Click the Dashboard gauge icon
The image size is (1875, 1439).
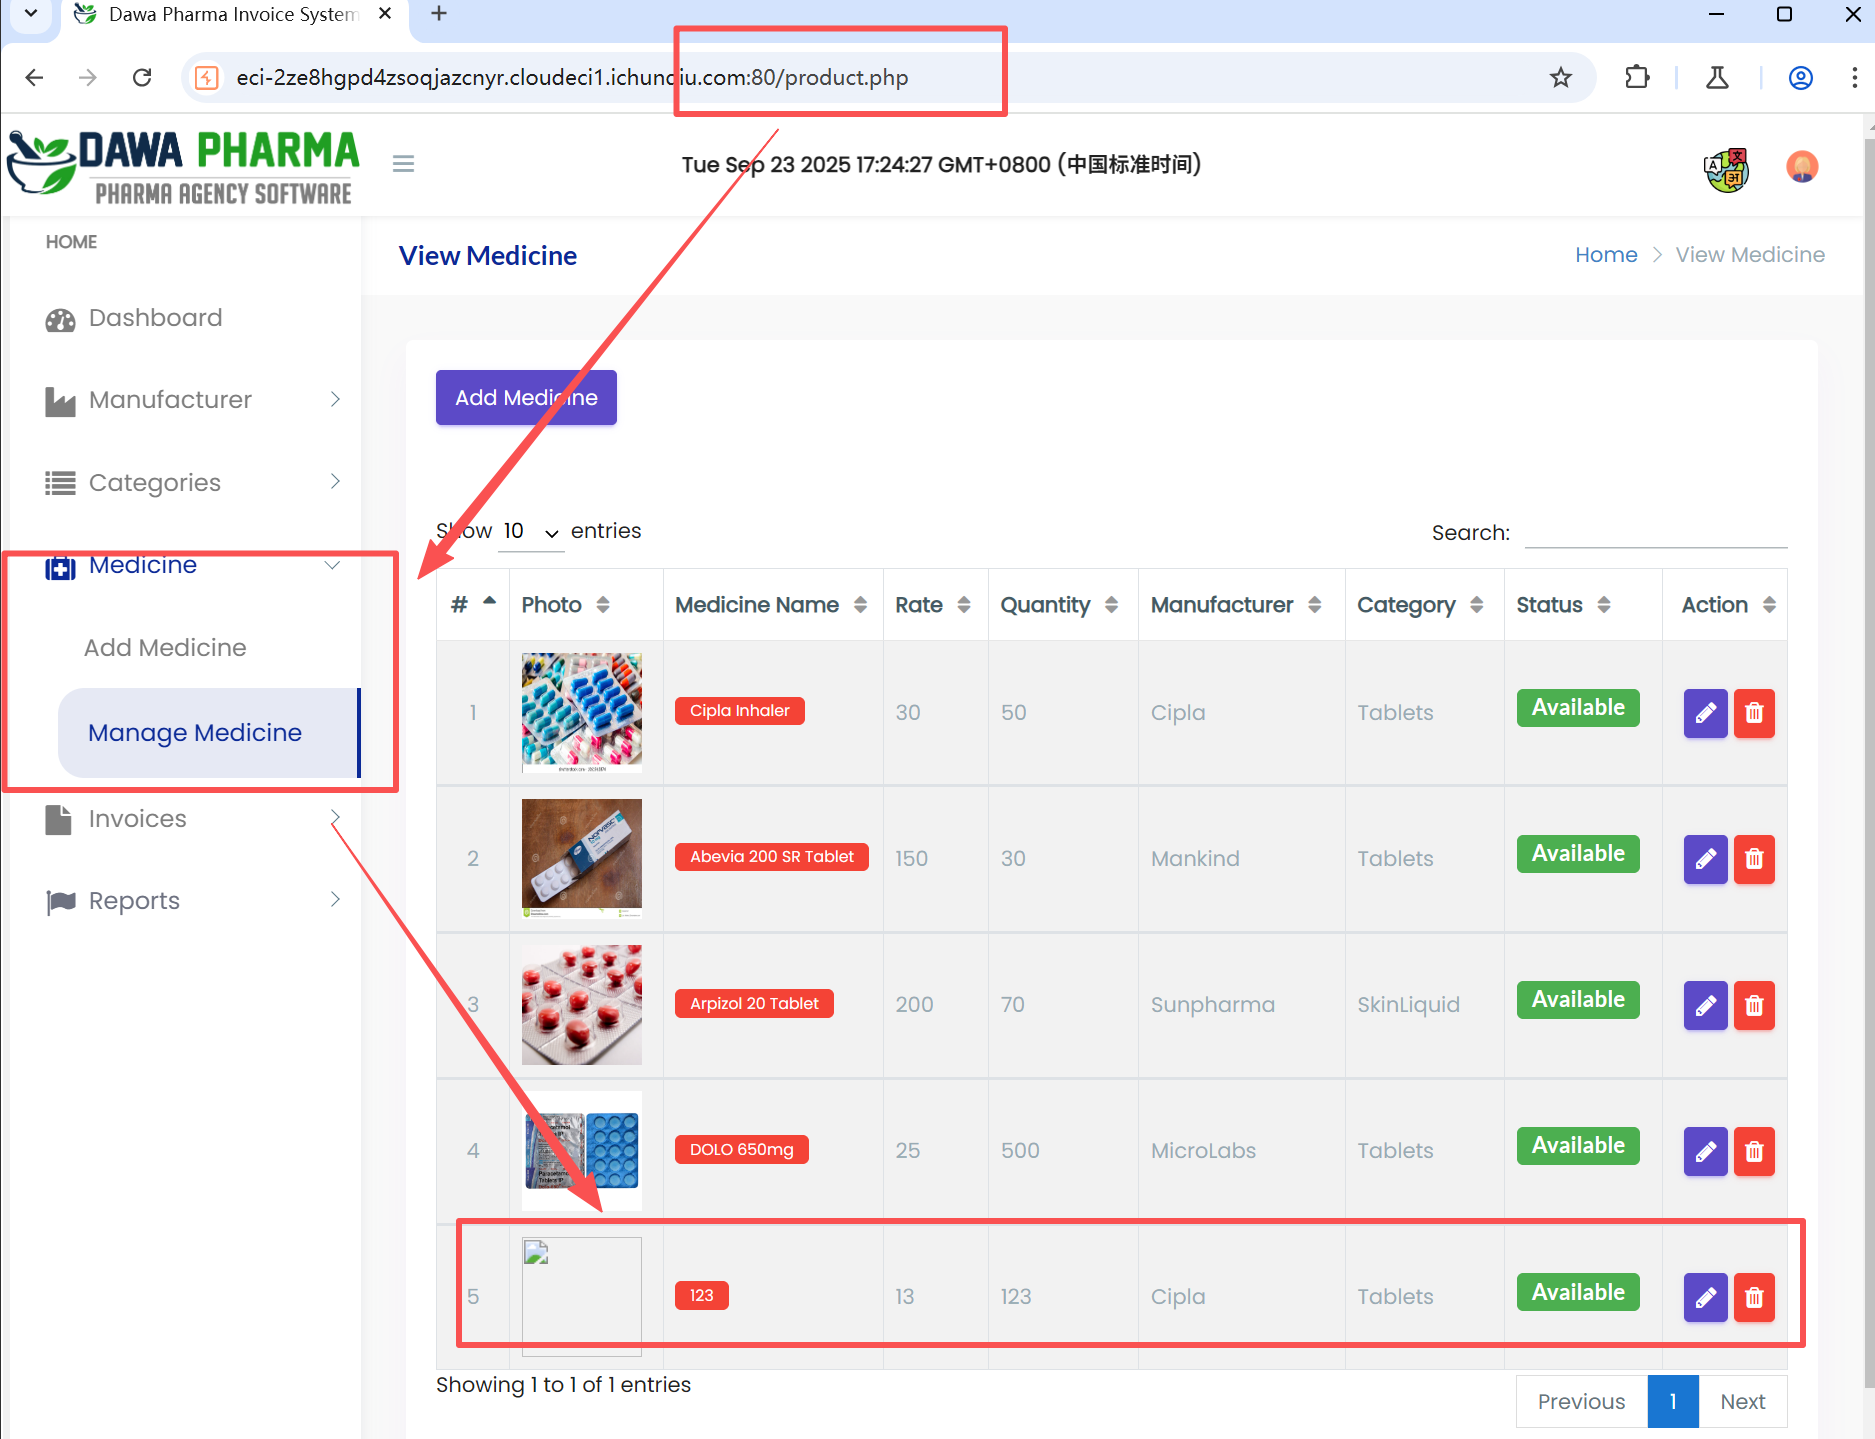tap(60, 319)
